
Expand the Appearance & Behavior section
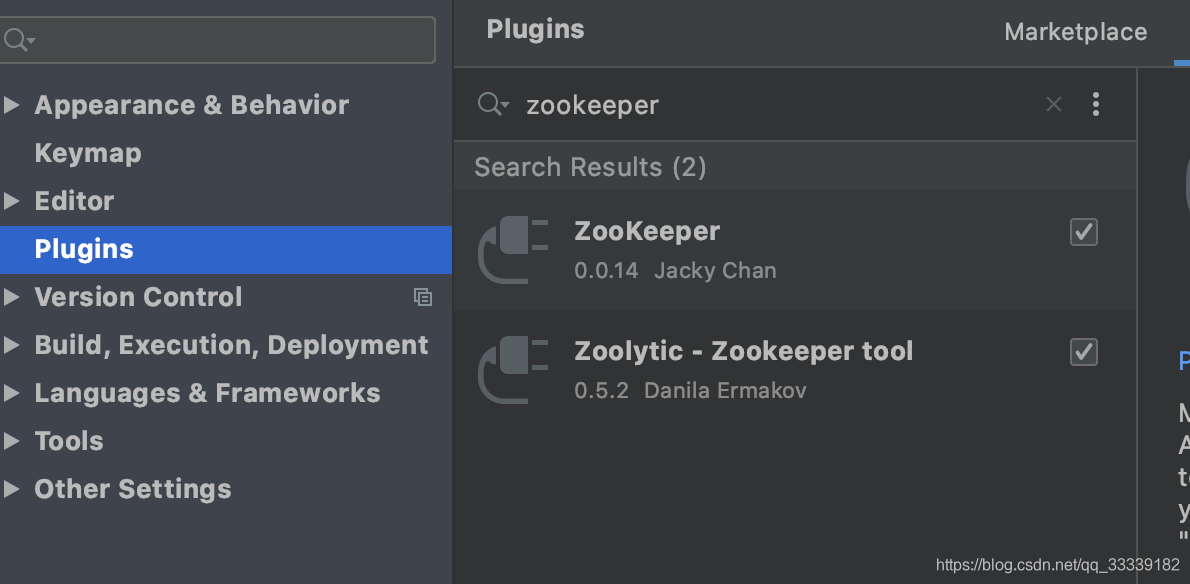click(x=14, y=104)
